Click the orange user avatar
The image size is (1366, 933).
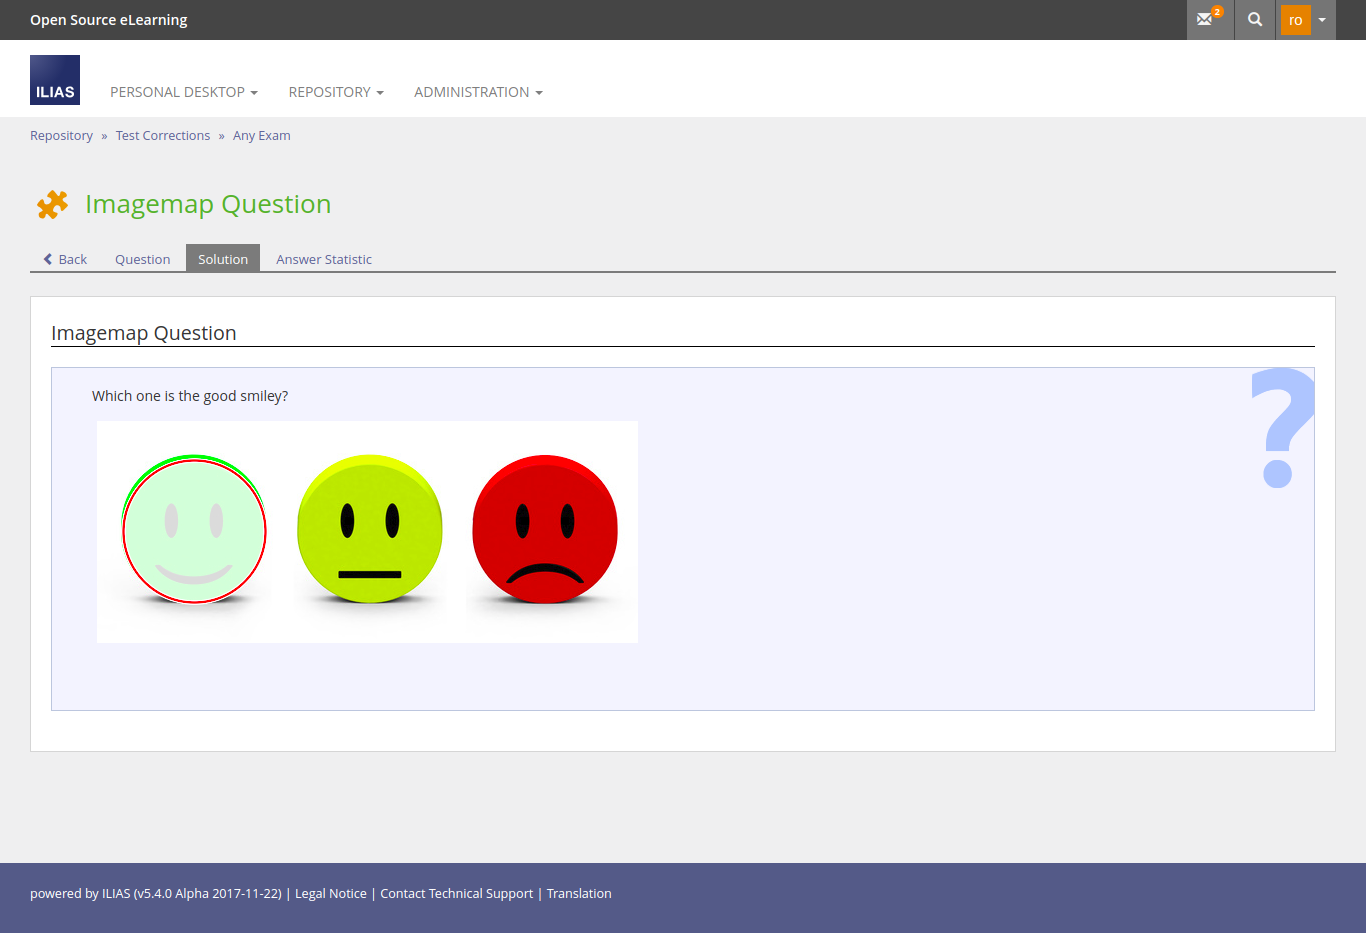pos(1295,20)
